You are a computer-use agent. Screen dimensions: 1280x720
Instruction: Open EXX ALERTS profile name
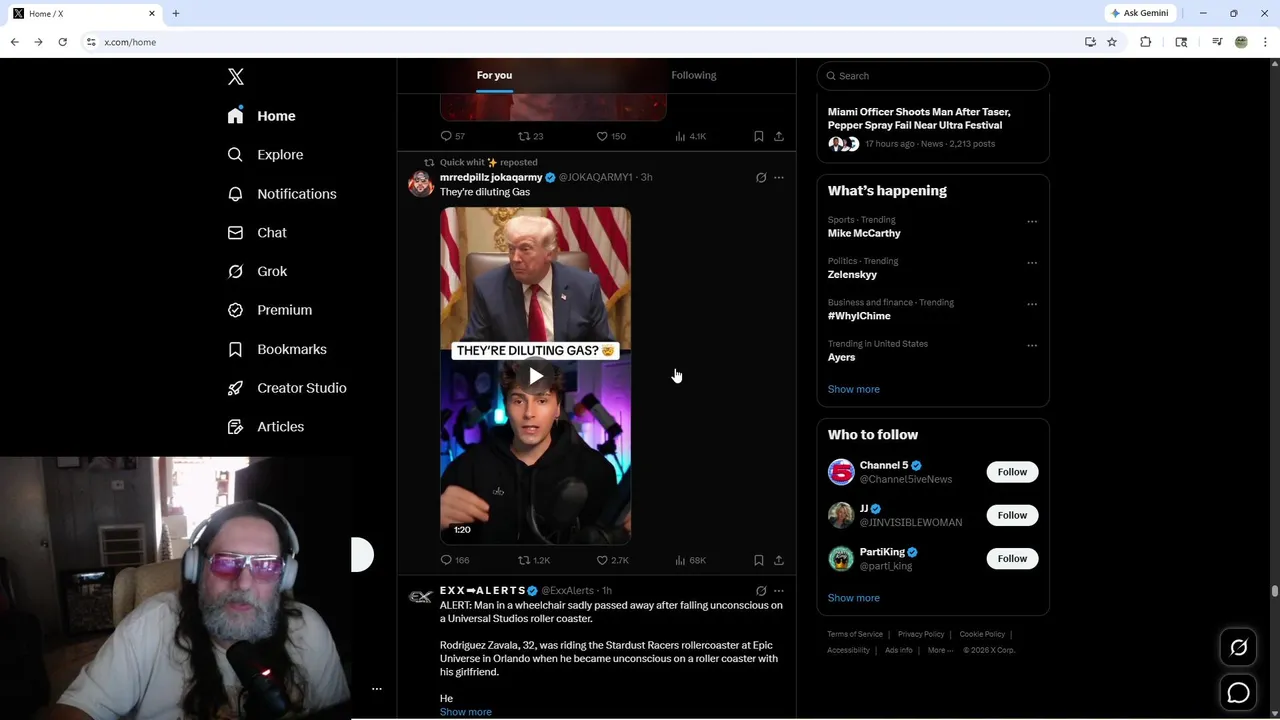(483, 591)
